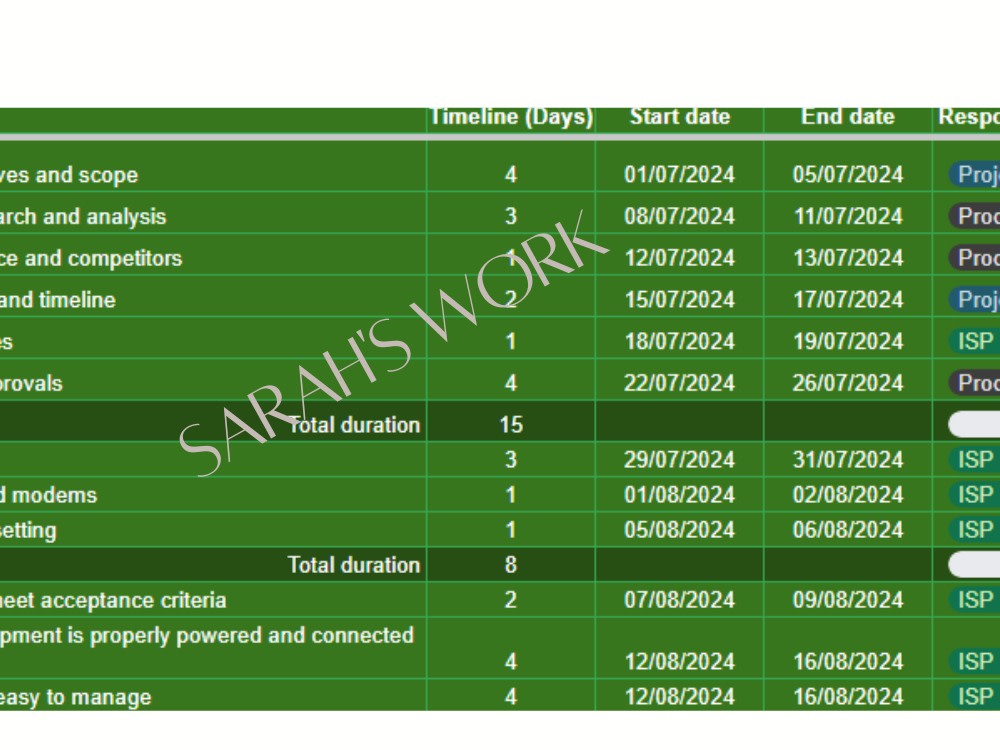Click end date cell 31/07/2024
This screenshot has height=750, width=1000.
click(x=848, y=459)
